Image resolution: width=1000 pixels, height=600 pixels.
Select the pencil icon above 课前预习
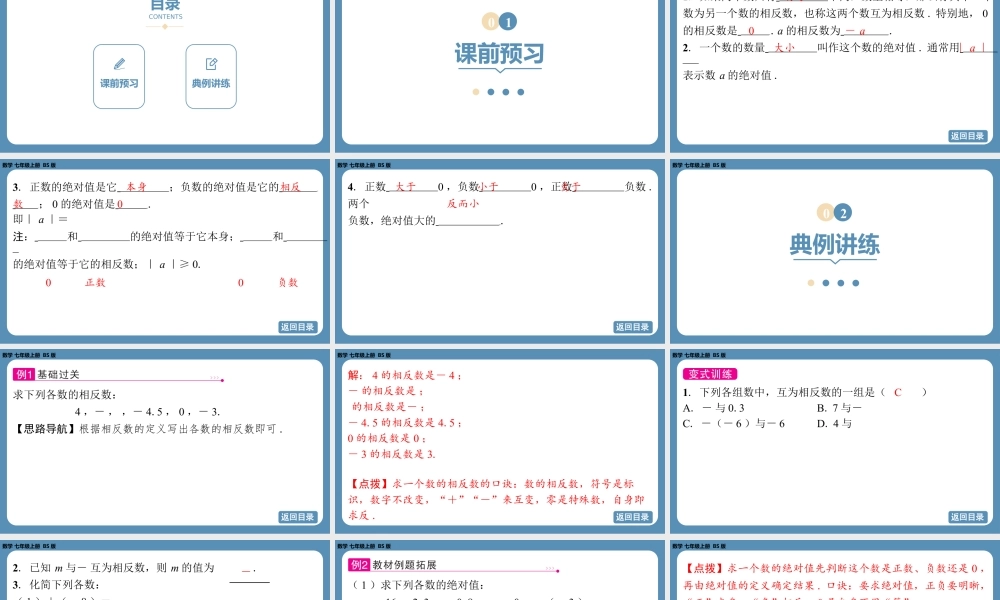(119, 62)
